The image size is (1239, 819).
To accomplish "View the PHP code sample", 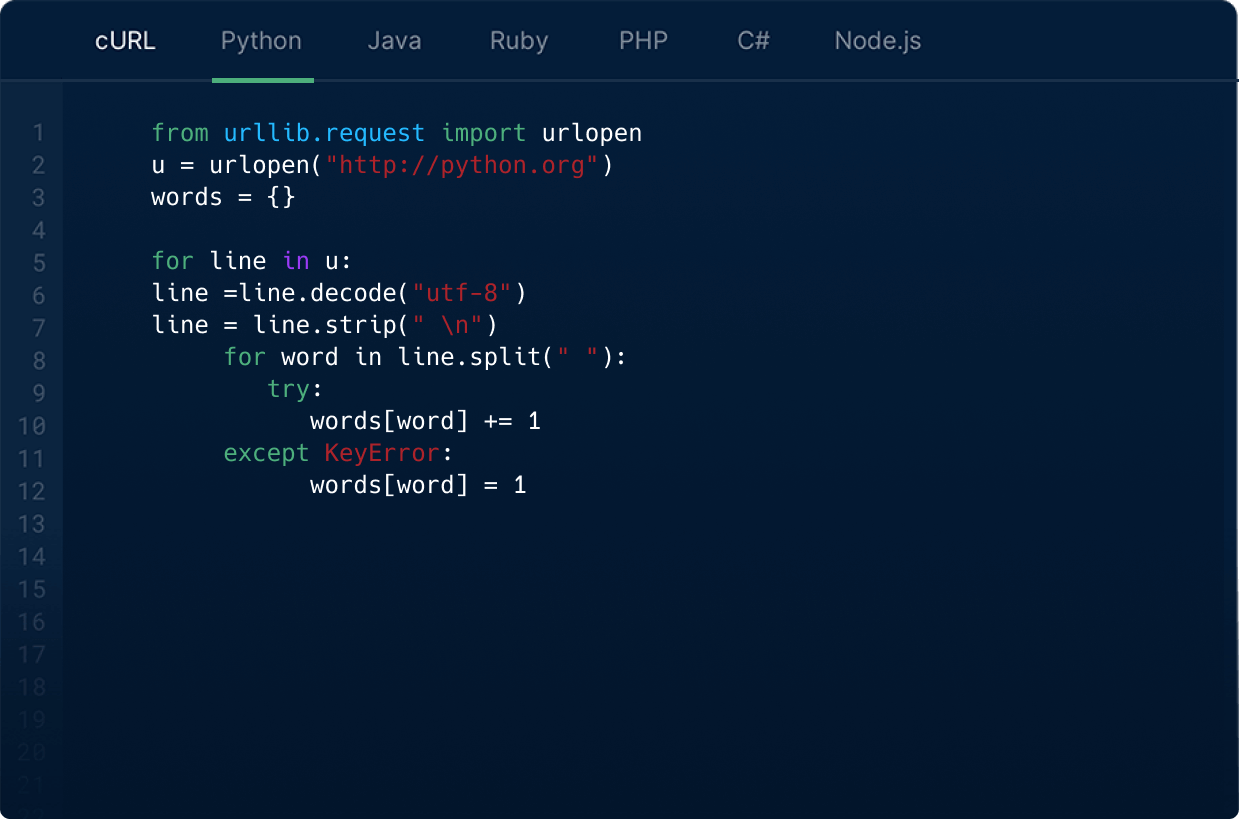I will tap(642, 40).
